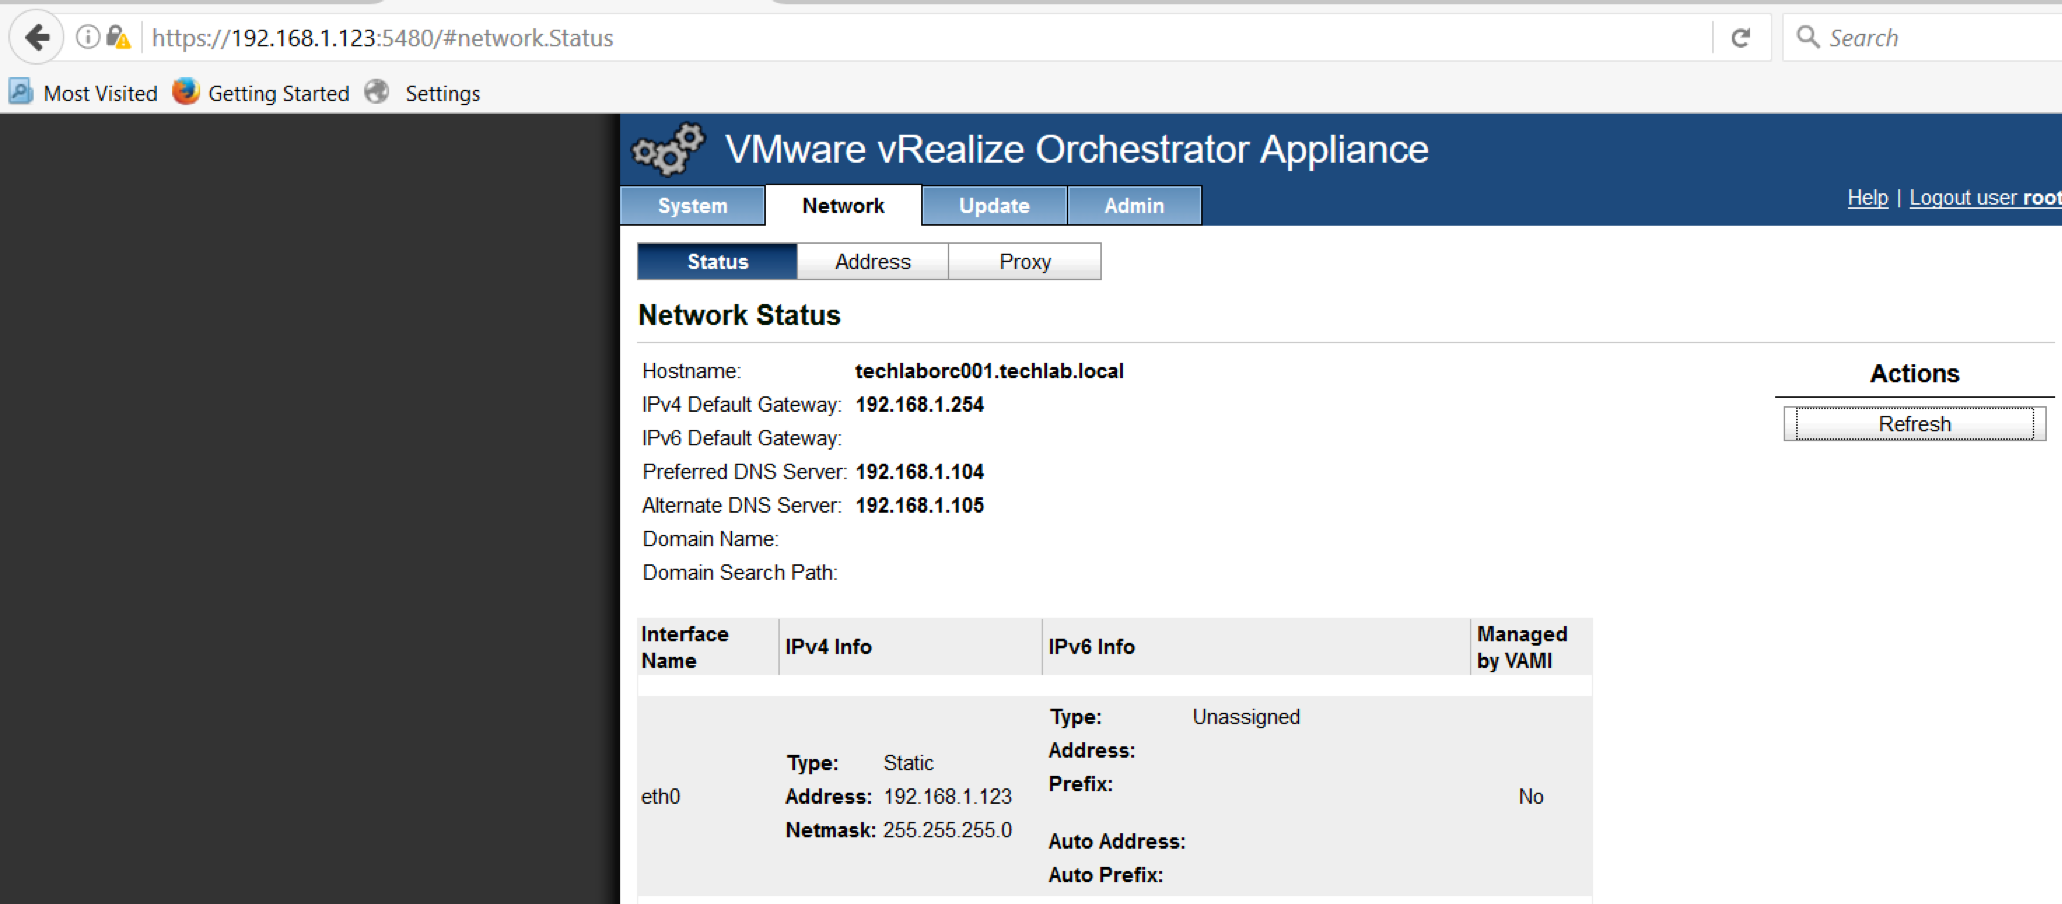Open the Admin tab
Screen dimensions: 2062x904
point(1134,206)
